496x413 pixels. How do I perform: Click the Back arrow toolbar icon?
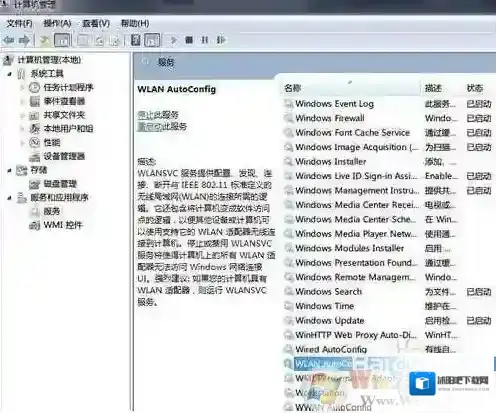pyautogui.click(x=9, y=40)
